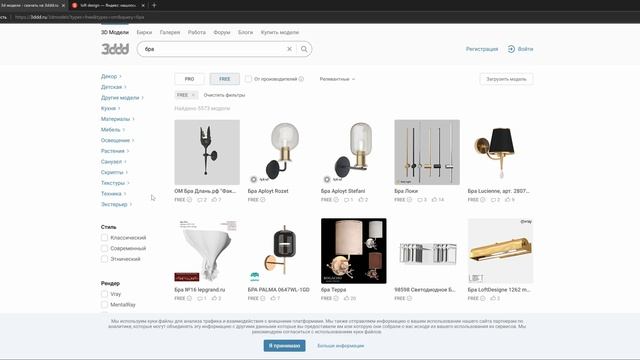Check the Этнический style checkbox

click(104, 259)
